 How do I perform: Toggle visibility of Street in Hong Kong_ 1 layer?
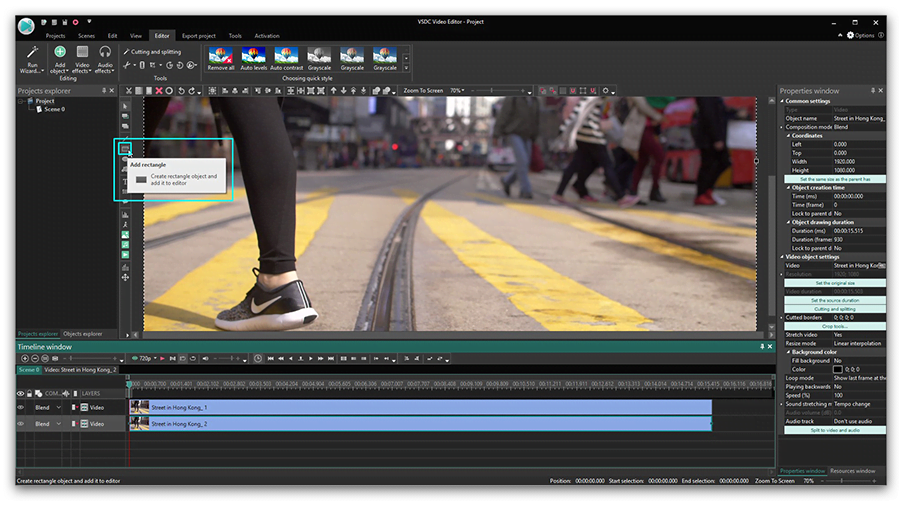coord(21,407)
